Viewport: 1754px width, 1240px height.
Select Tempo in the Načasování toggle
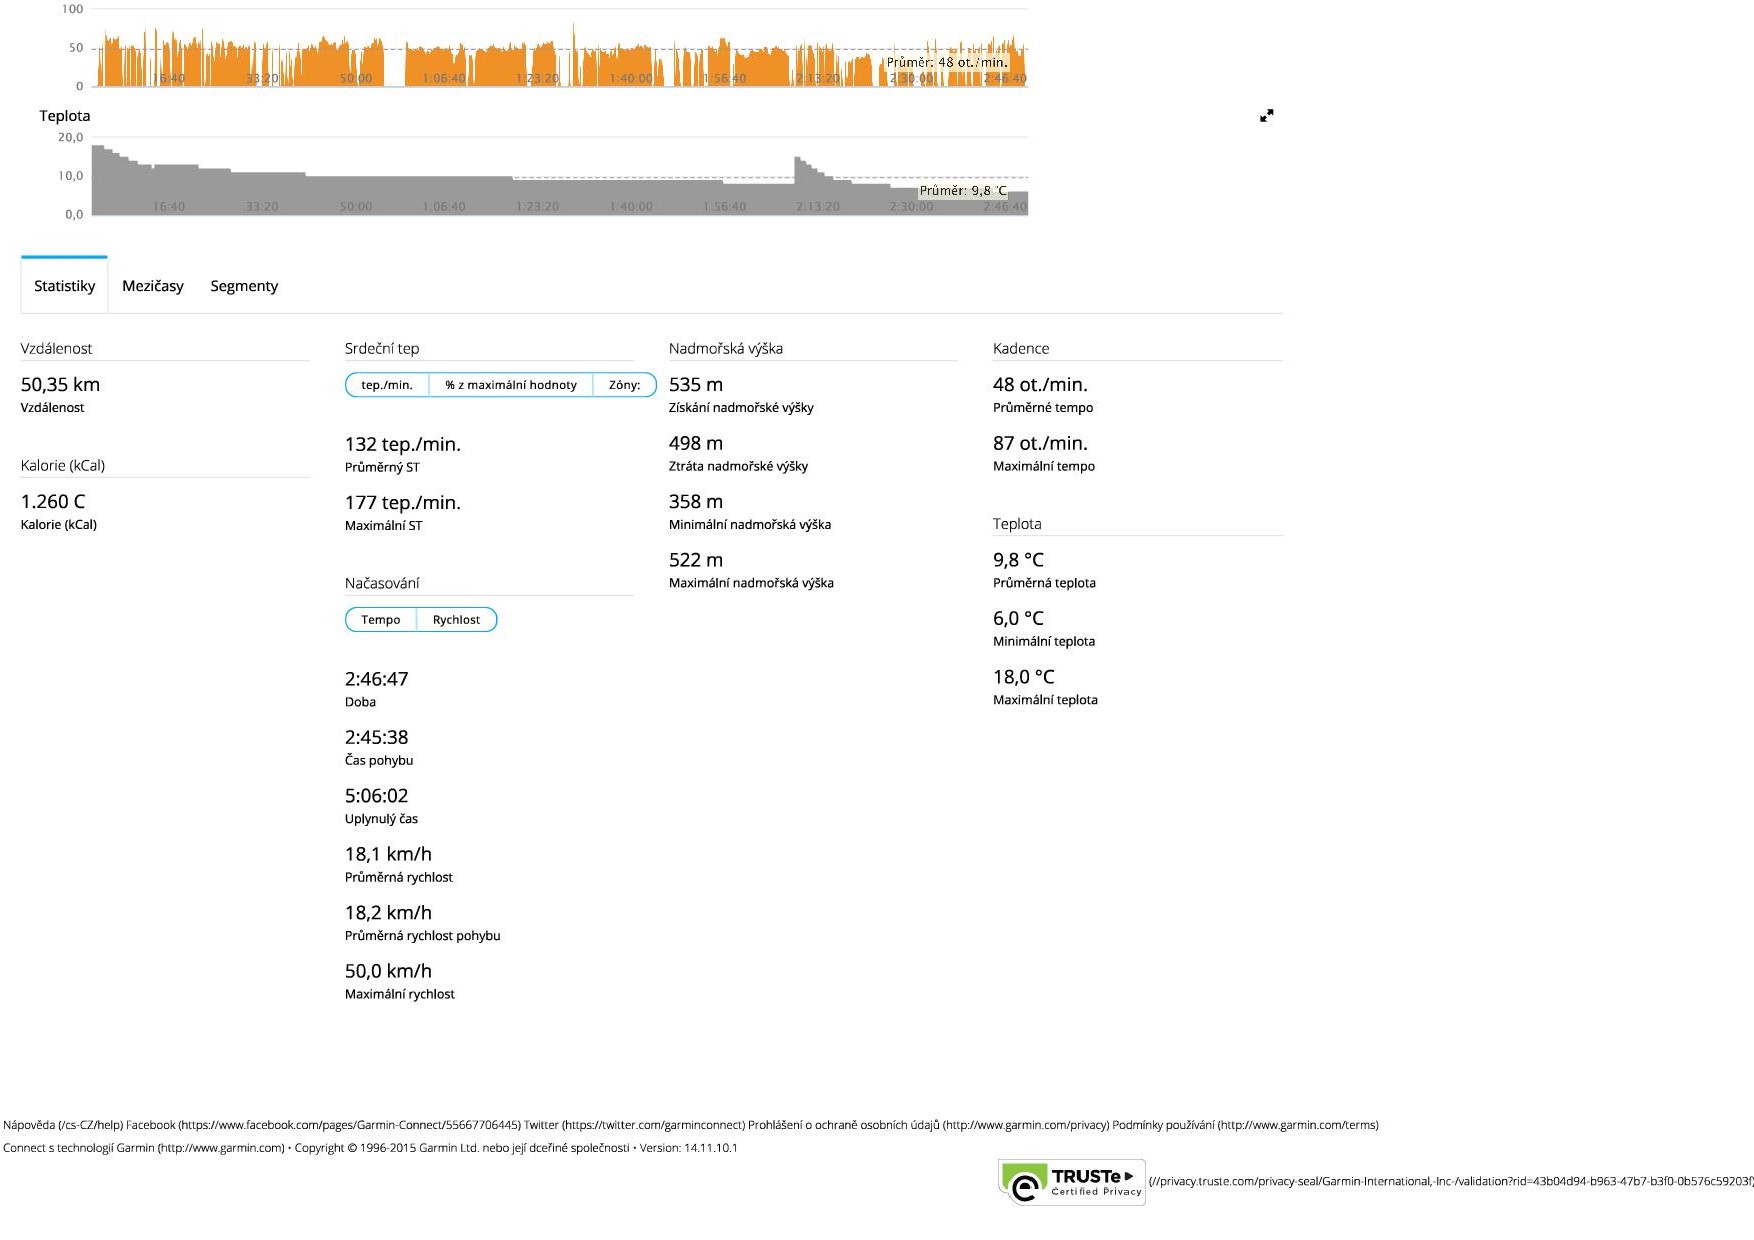pyautogui.click(x=381, y=620)
